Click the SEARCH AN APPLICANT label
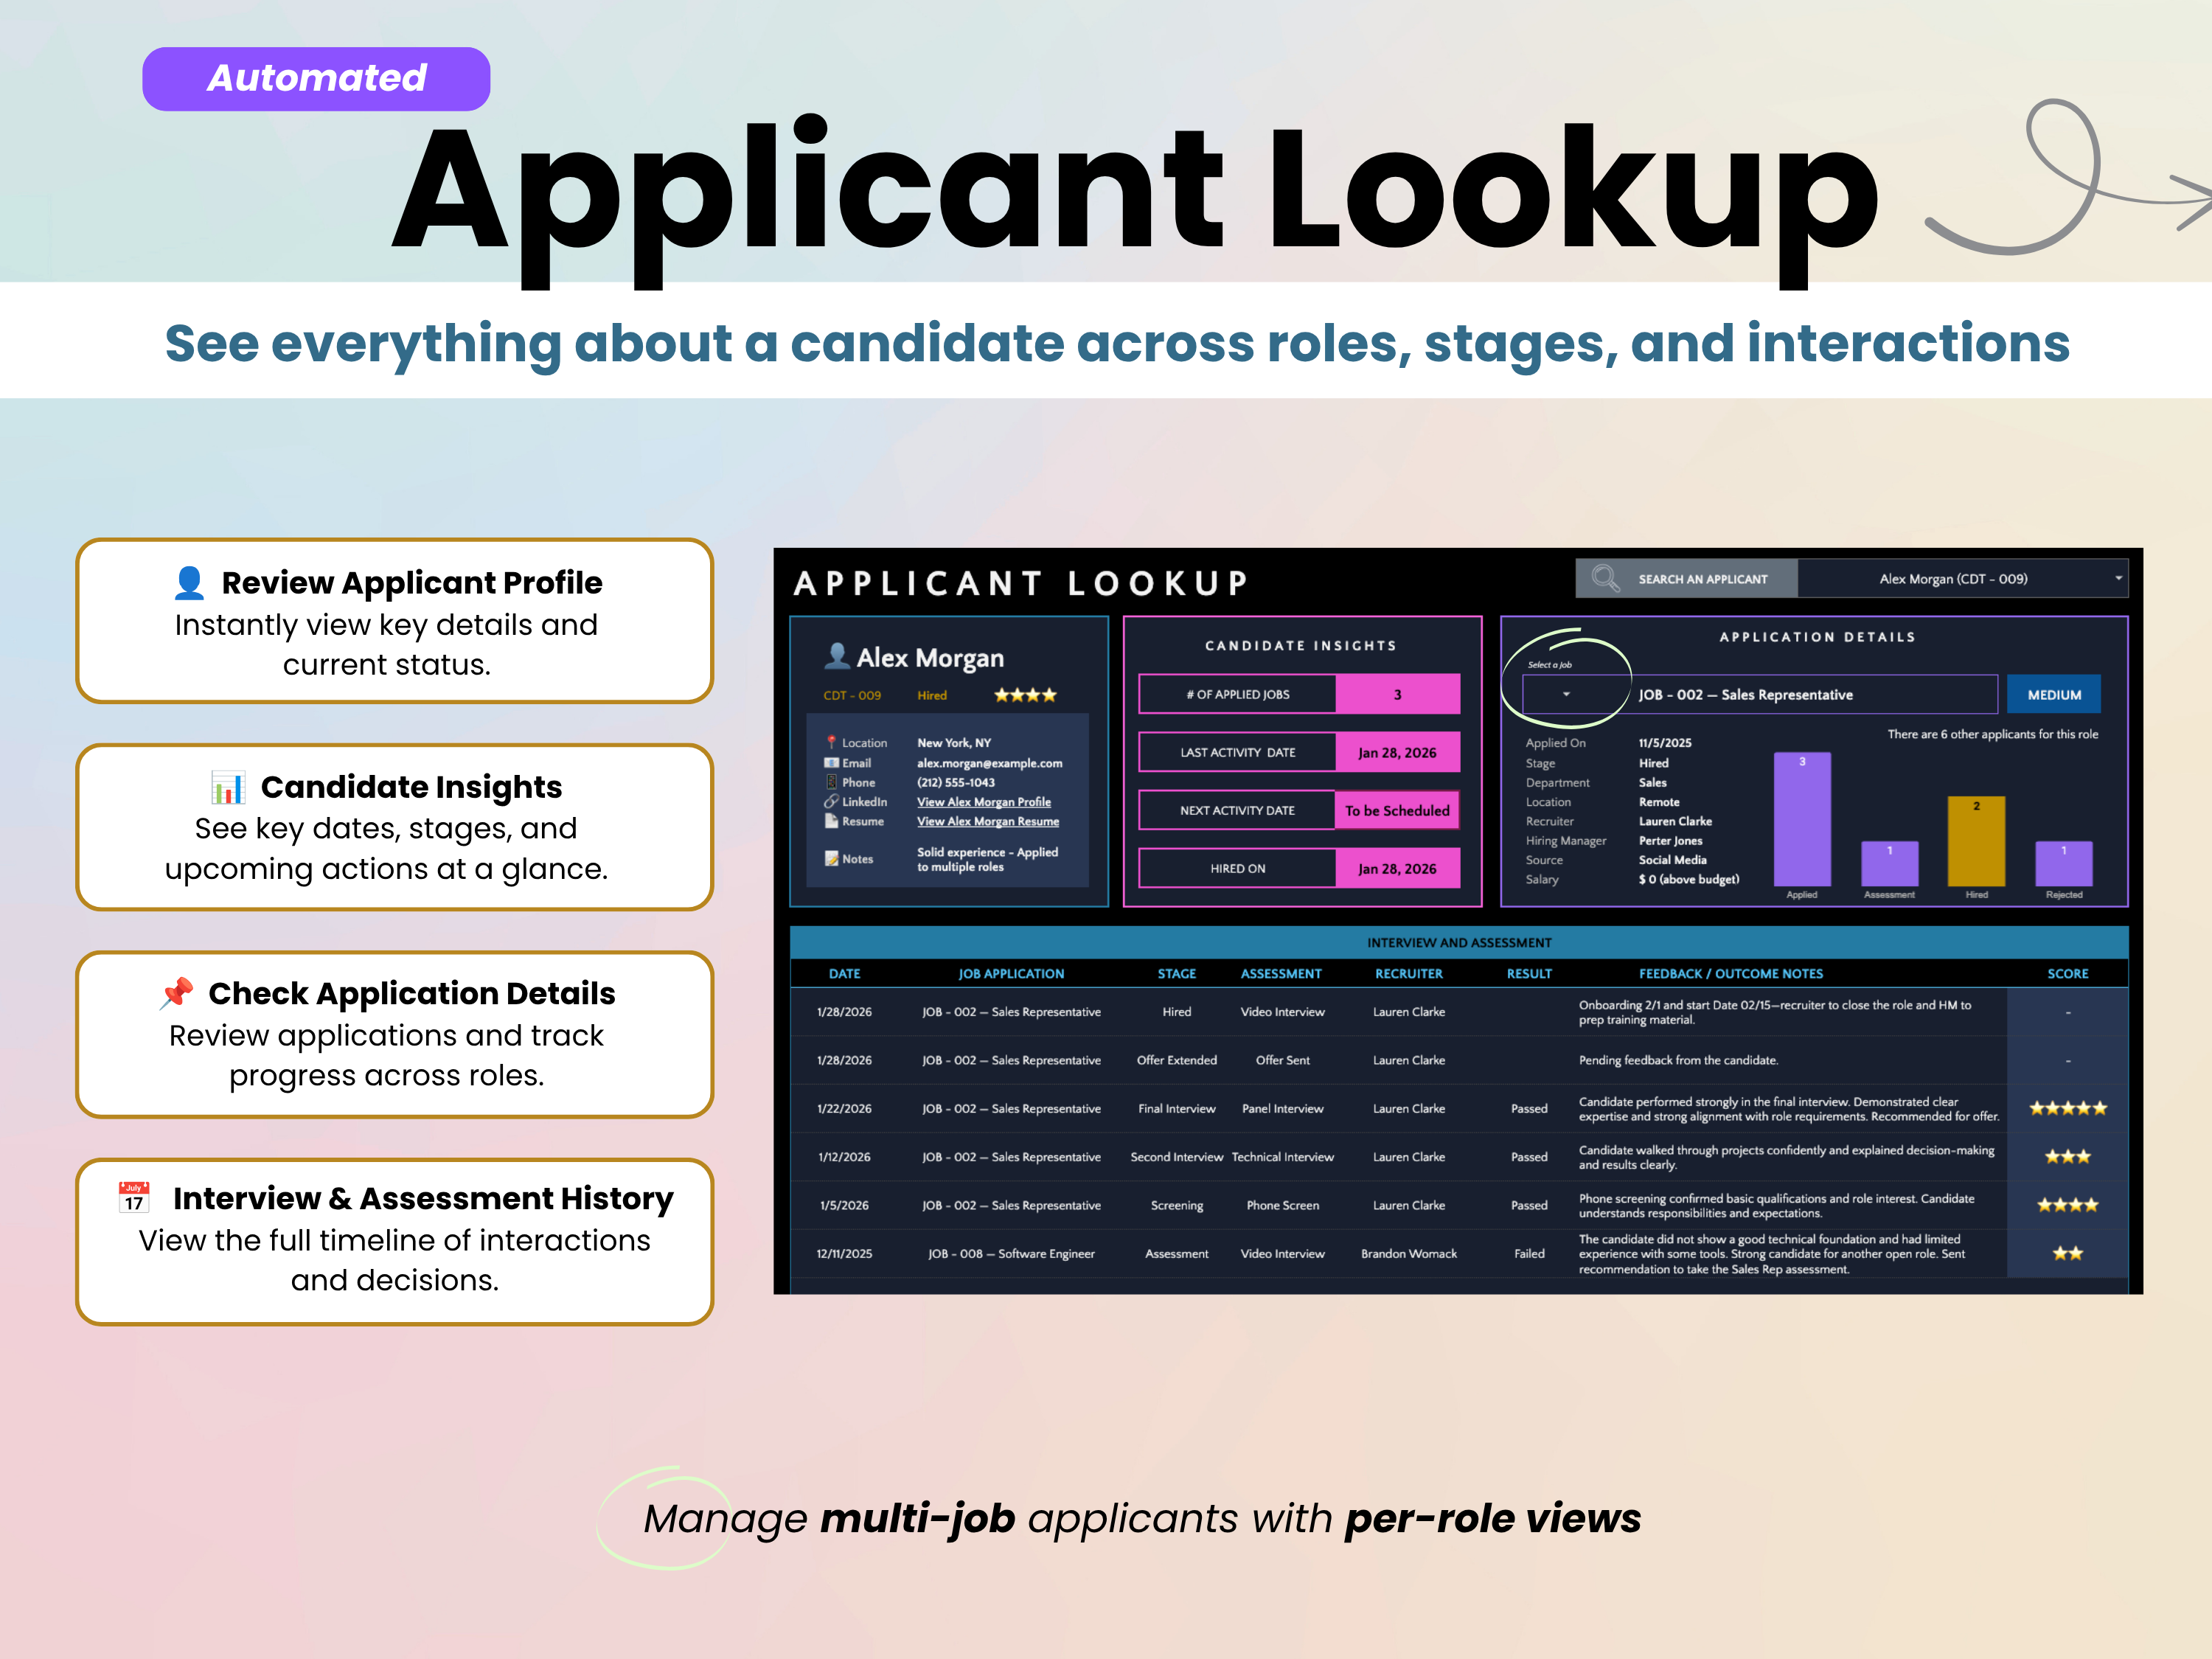 coord(1702,579)
